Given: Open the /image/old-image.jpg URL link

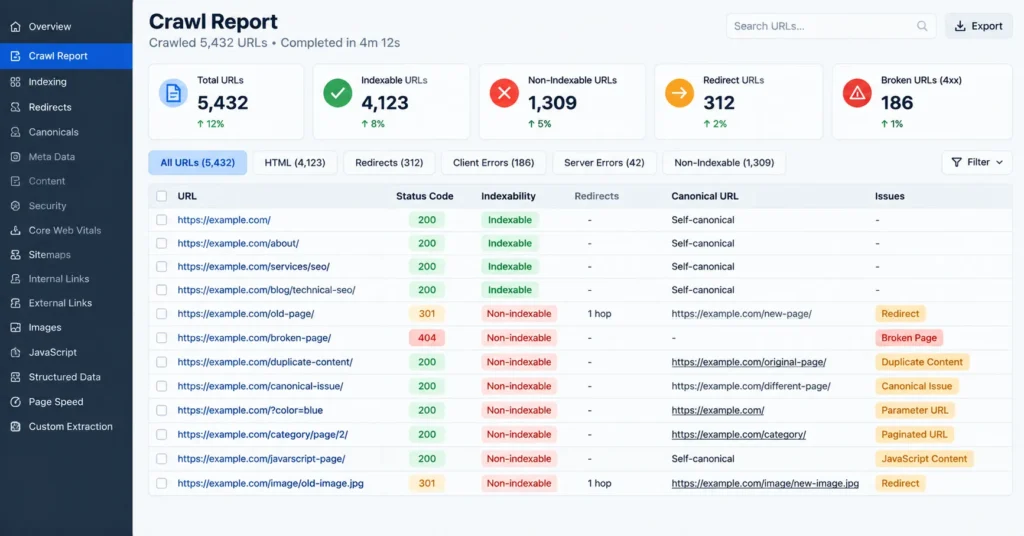Looking at the screenshot, I should 270,484.
